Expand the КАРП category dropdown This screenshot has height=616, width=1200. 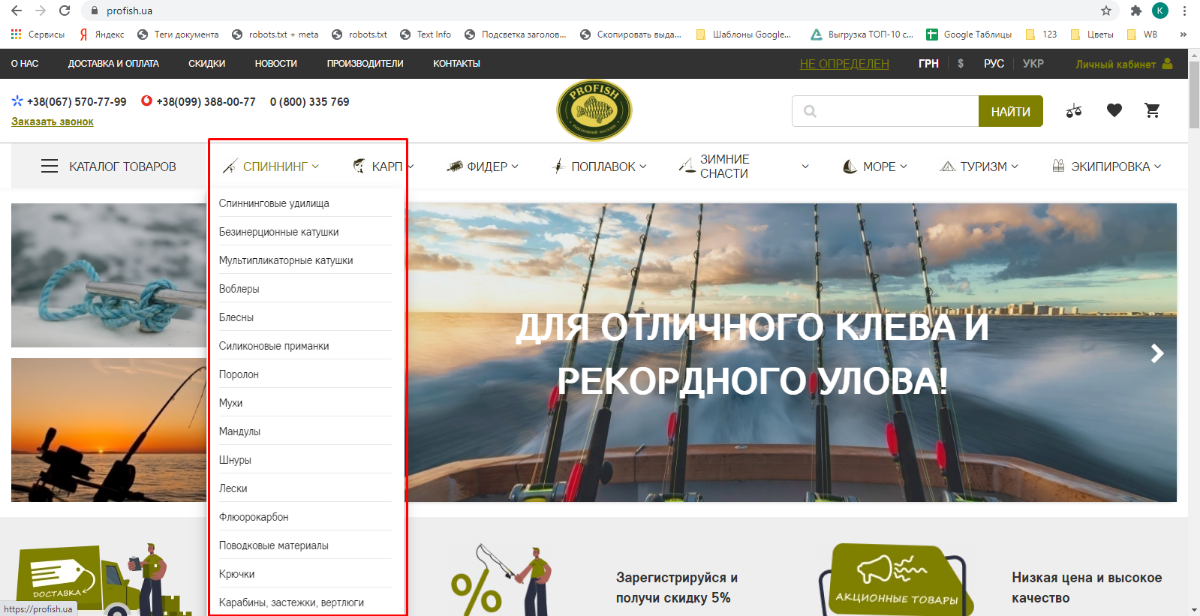pyautogui.click(x=384, y=166)
